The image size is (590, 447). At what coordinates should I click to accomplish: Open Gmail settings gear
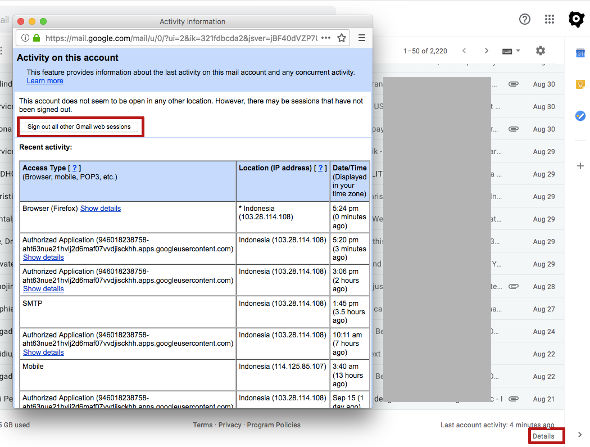click(x=540, y=50)
